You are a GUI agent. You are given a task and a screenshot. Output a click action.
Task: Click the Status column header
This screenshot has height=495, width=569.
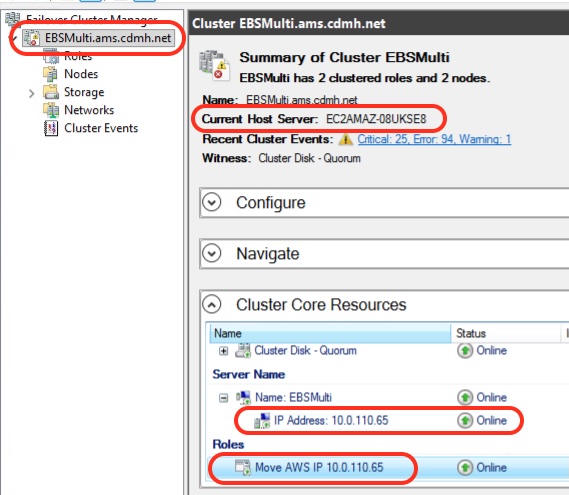(x=506, y=333)
